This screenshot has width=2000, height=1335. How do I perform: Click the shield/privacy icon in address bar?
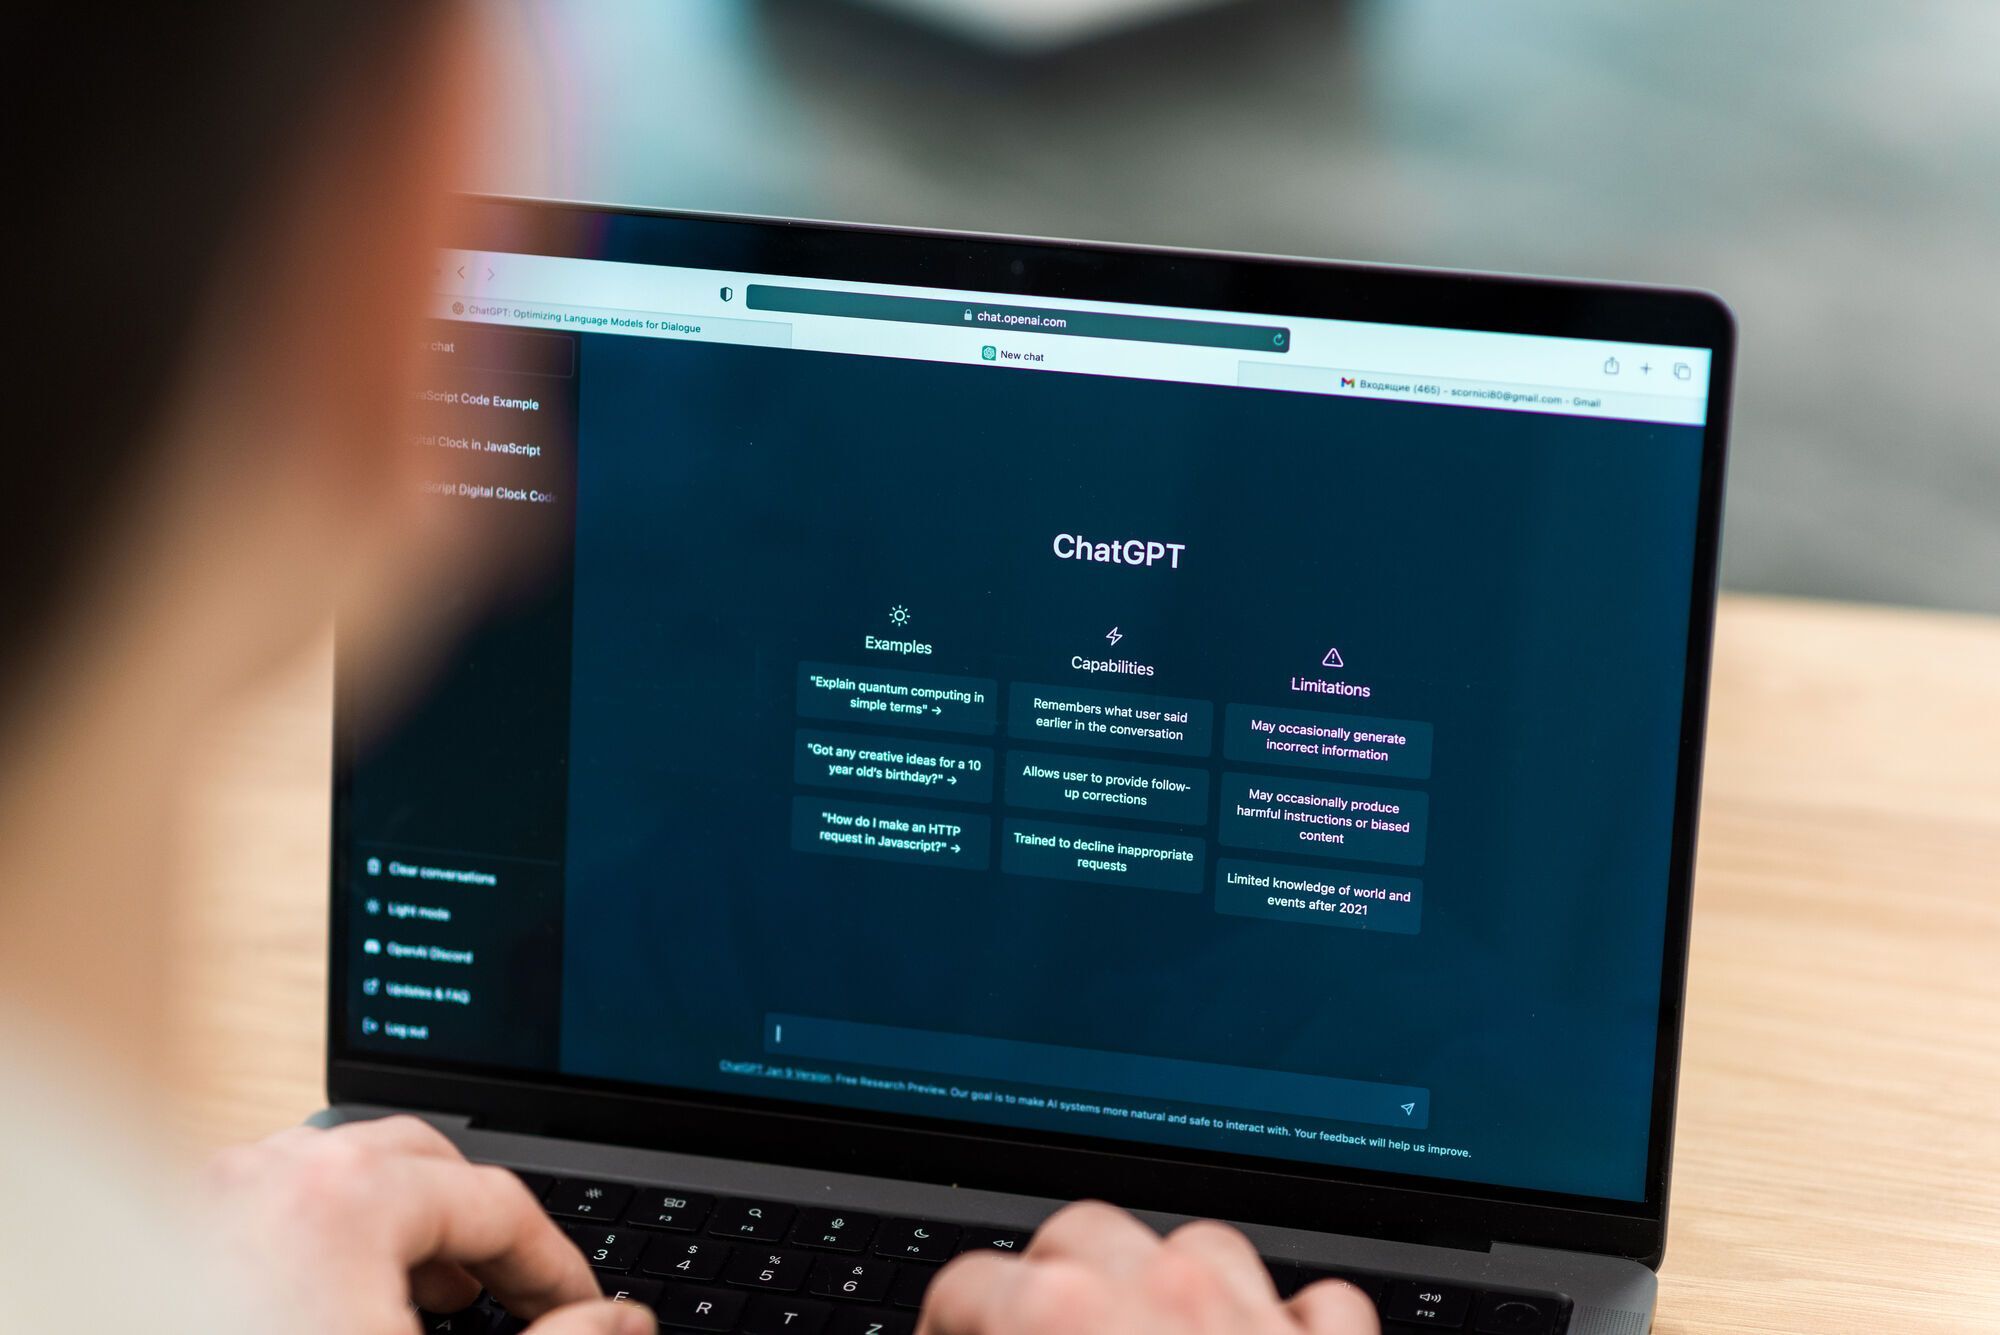click(x=727, y=292)
